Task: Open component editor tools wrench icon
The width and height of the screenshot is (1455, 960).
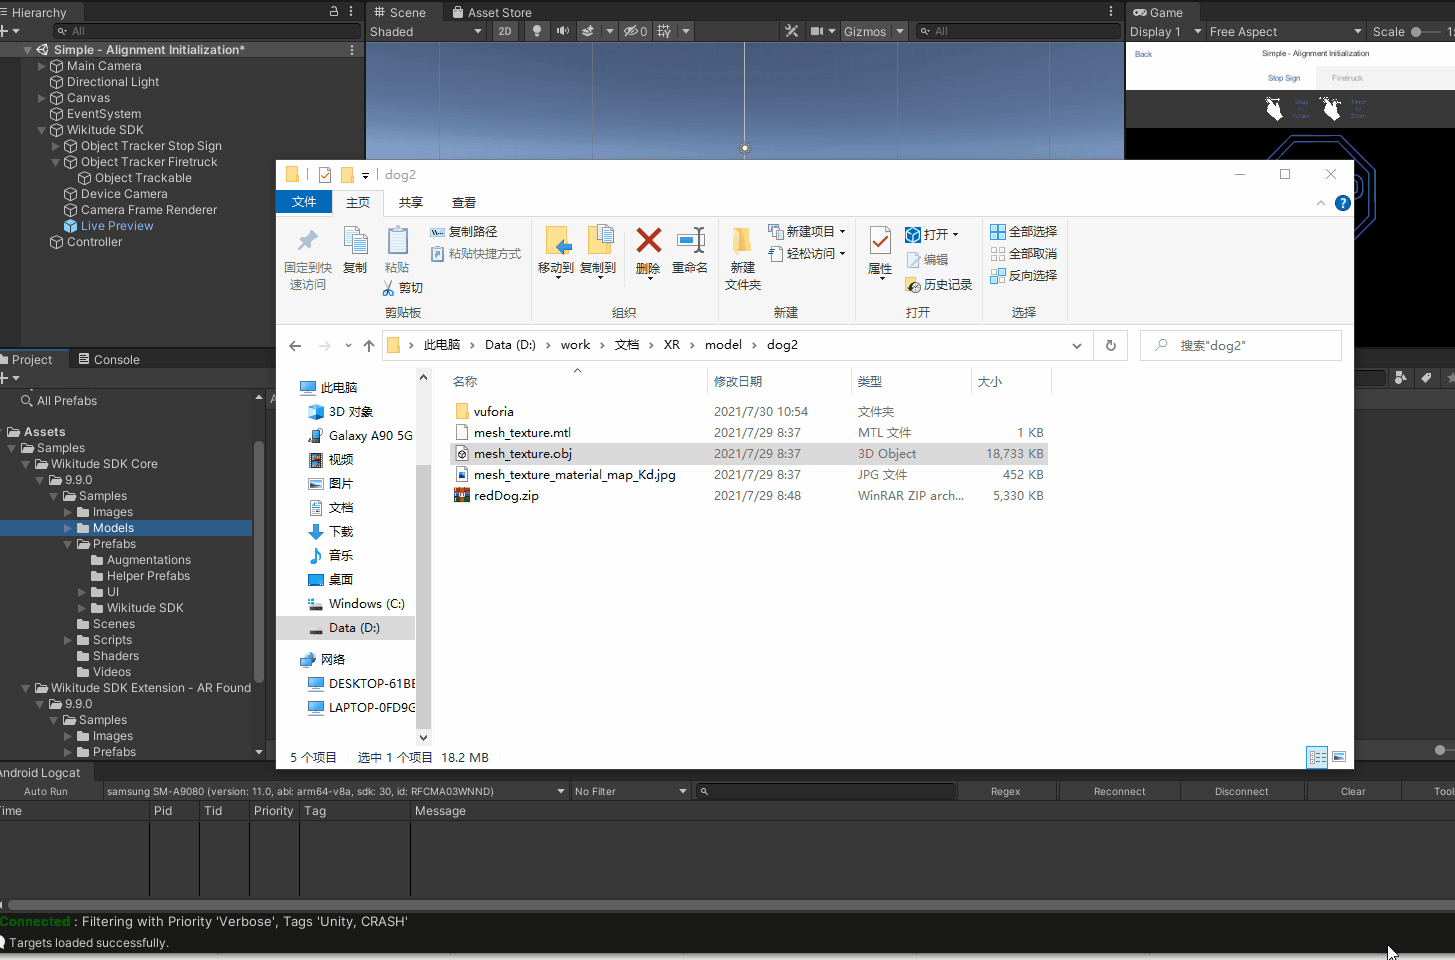Action: [792, 31]
